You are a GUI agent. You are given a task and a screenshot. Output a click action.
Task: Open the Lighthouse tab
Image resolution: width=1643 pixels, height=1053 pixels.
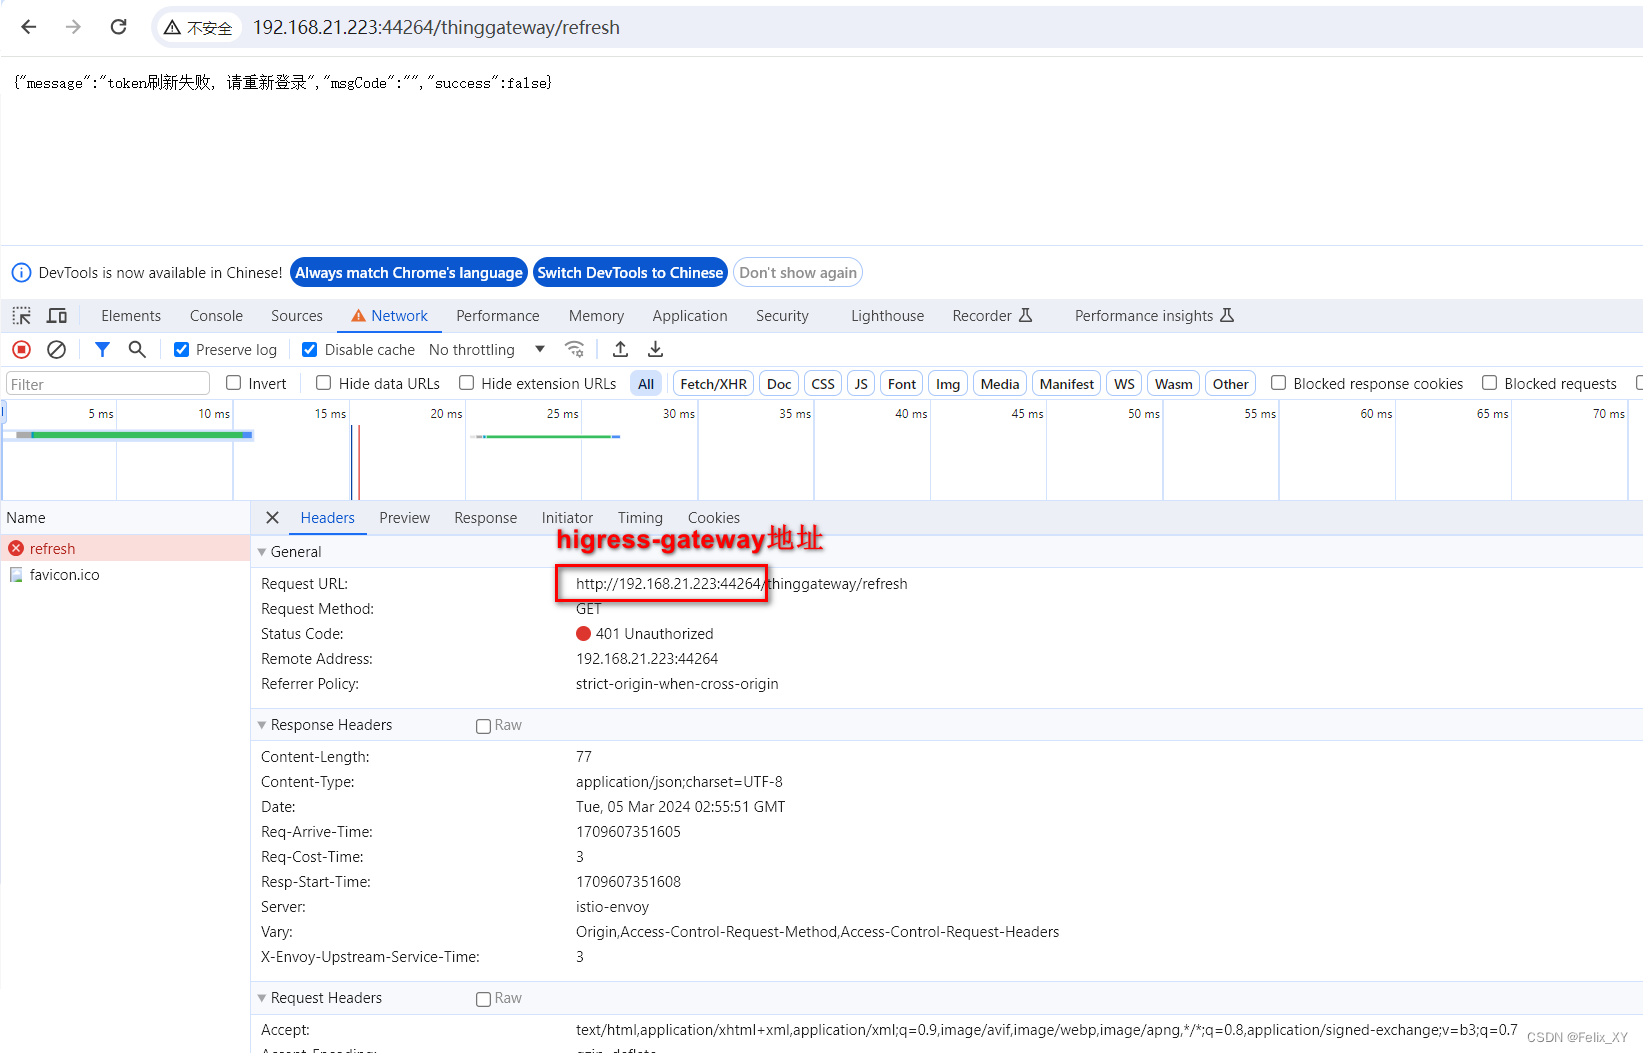888,316
